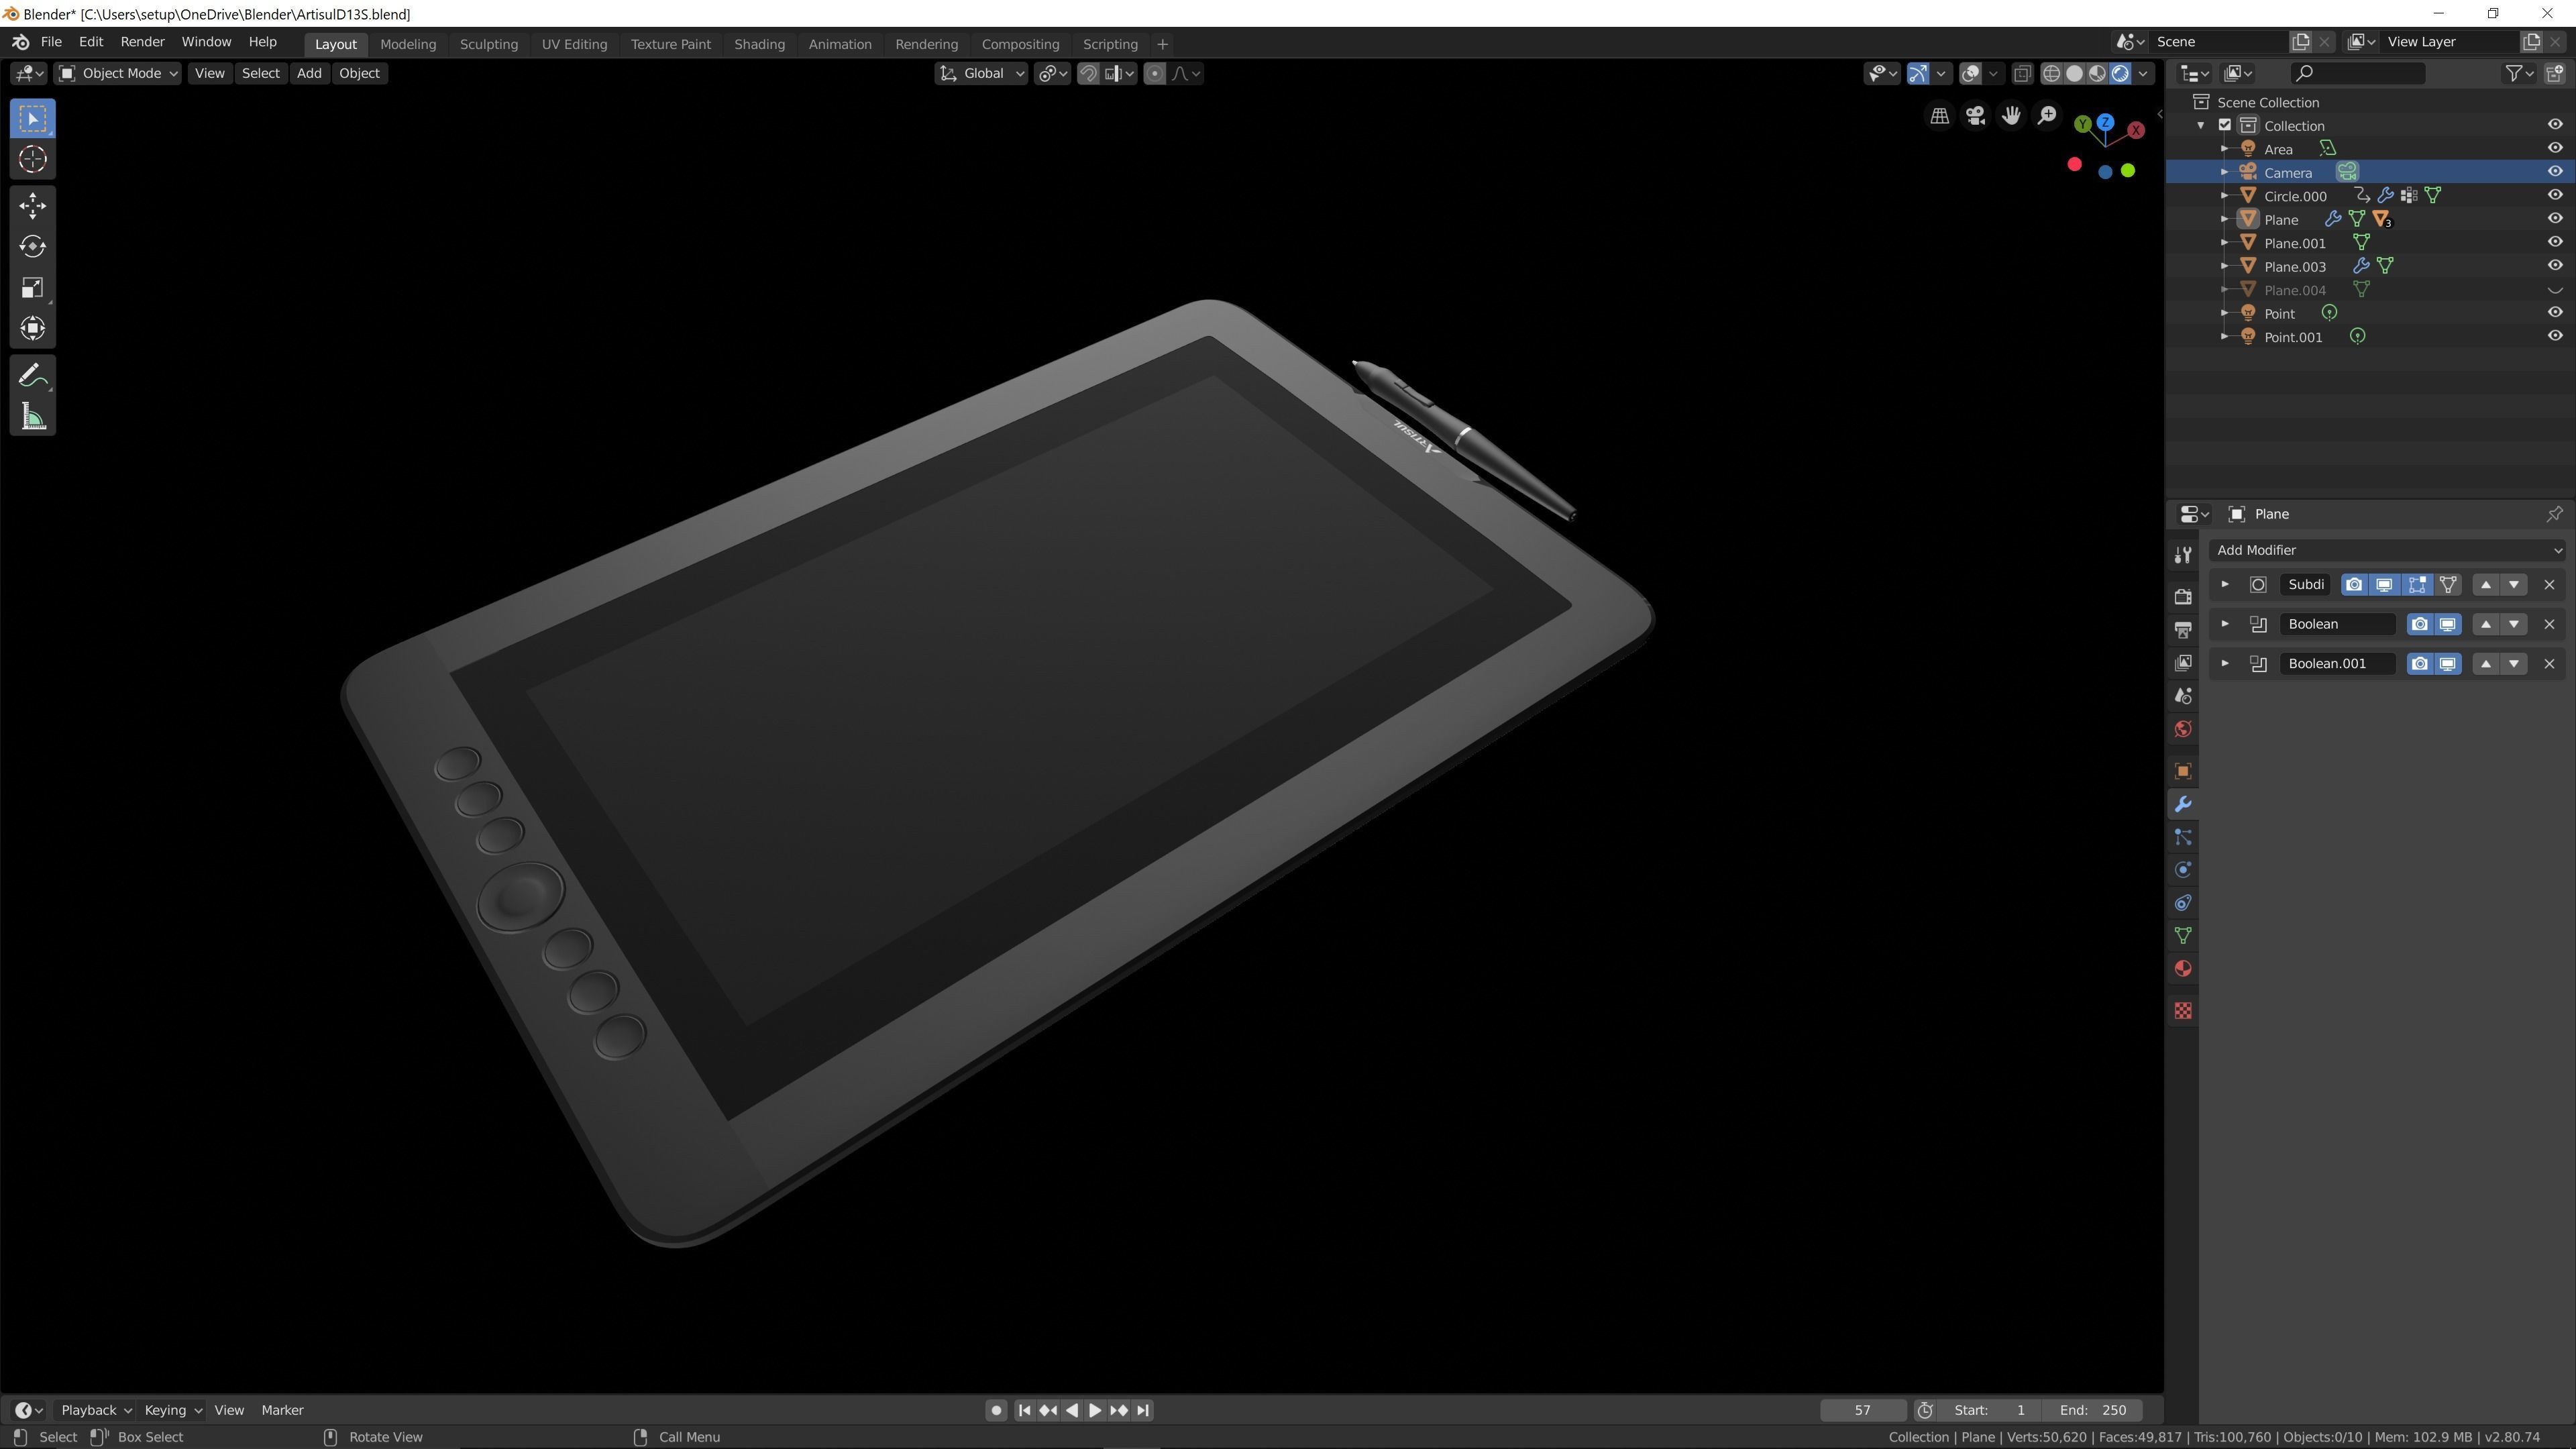Click the current frame field 57
Image resolution: width=2576 pixels, height=1449 pixels.
pyautogui.click(x=1862, y=1410)
